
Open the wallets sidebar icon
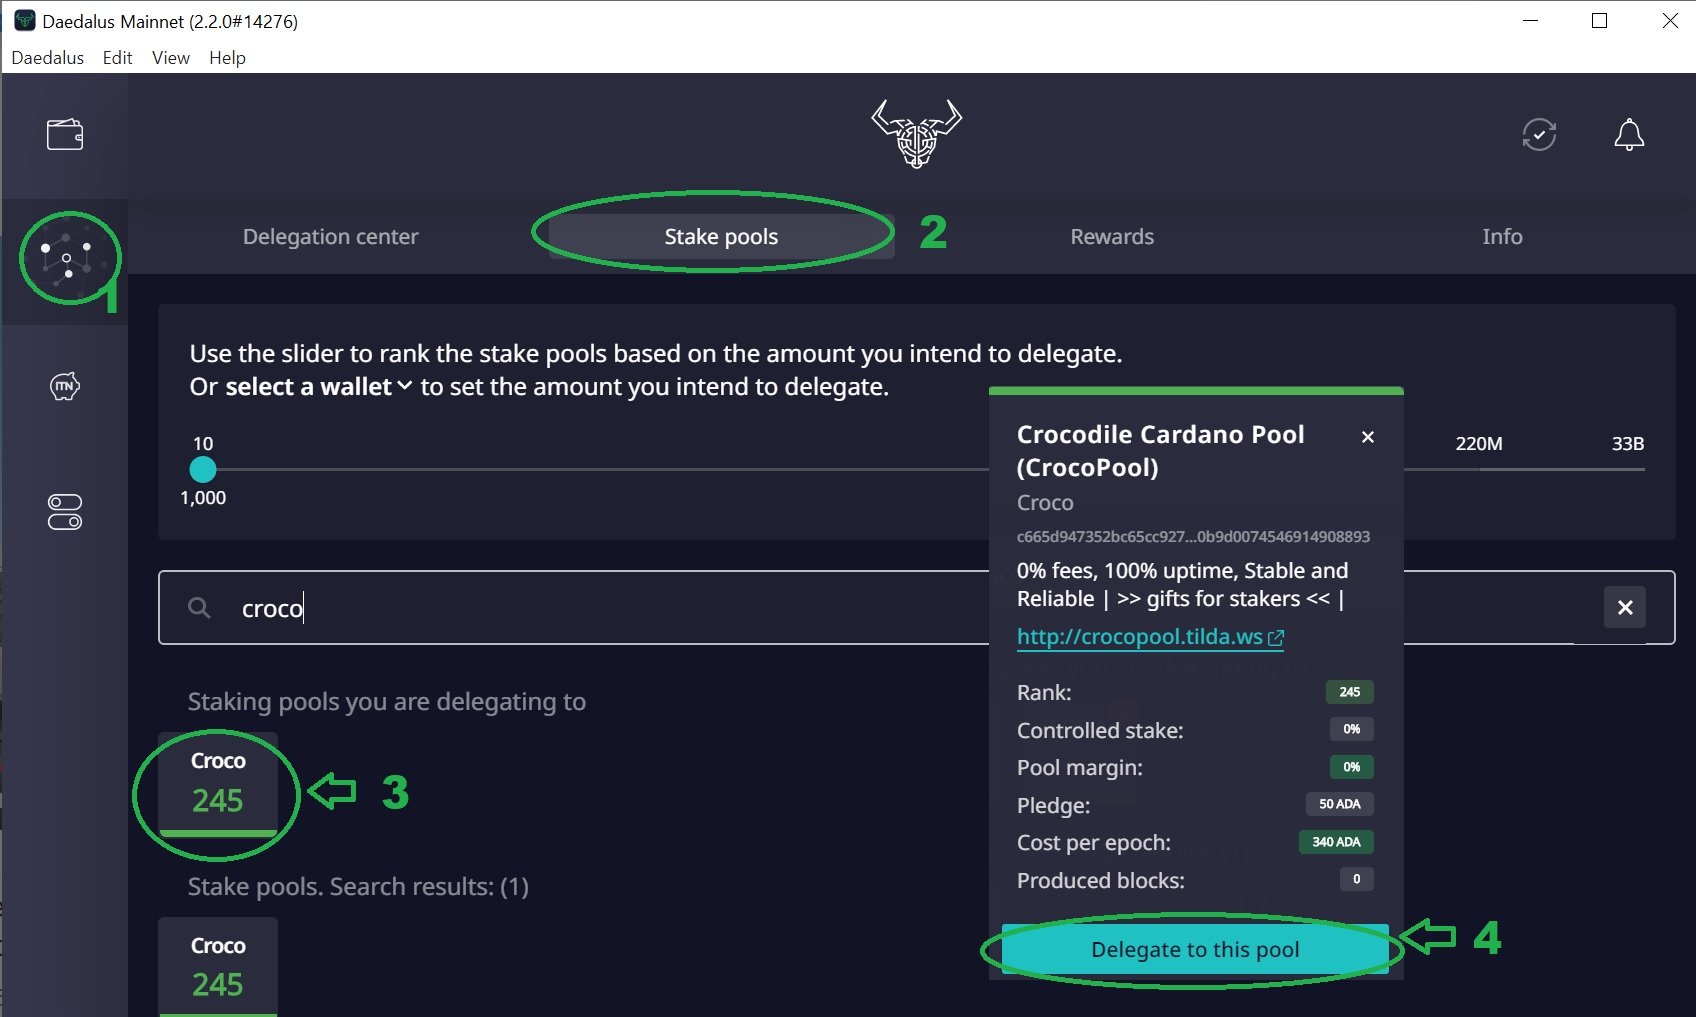tap(65, 134)
